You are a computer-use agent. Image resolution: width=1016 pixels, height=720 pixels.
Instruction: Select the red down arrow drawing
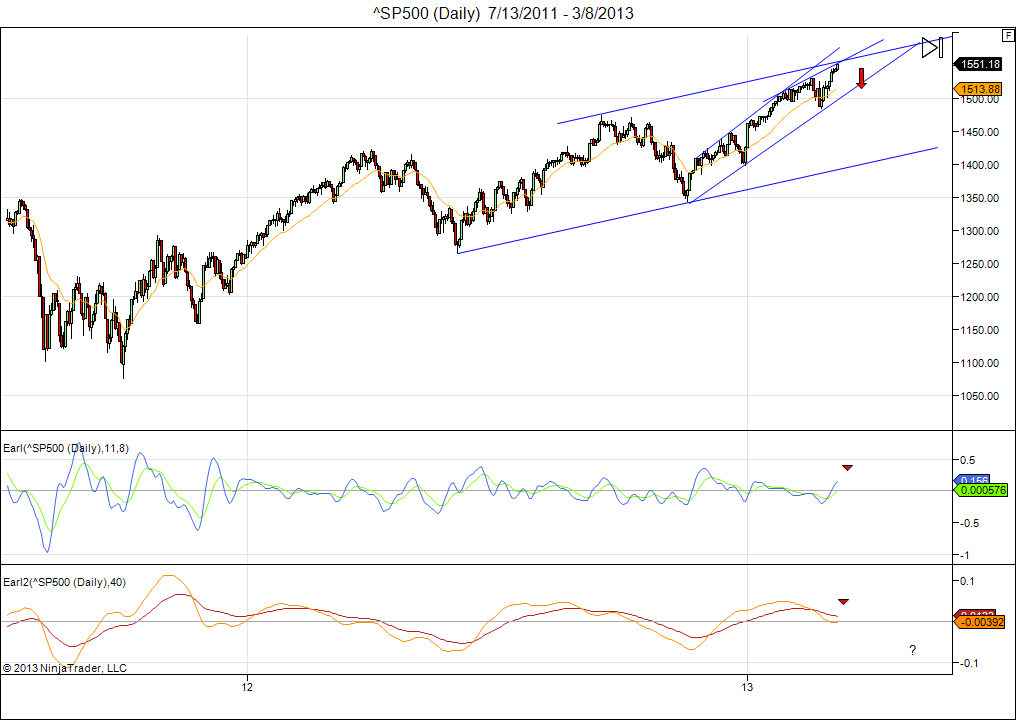pyautogui.click(x=861, y=78)
